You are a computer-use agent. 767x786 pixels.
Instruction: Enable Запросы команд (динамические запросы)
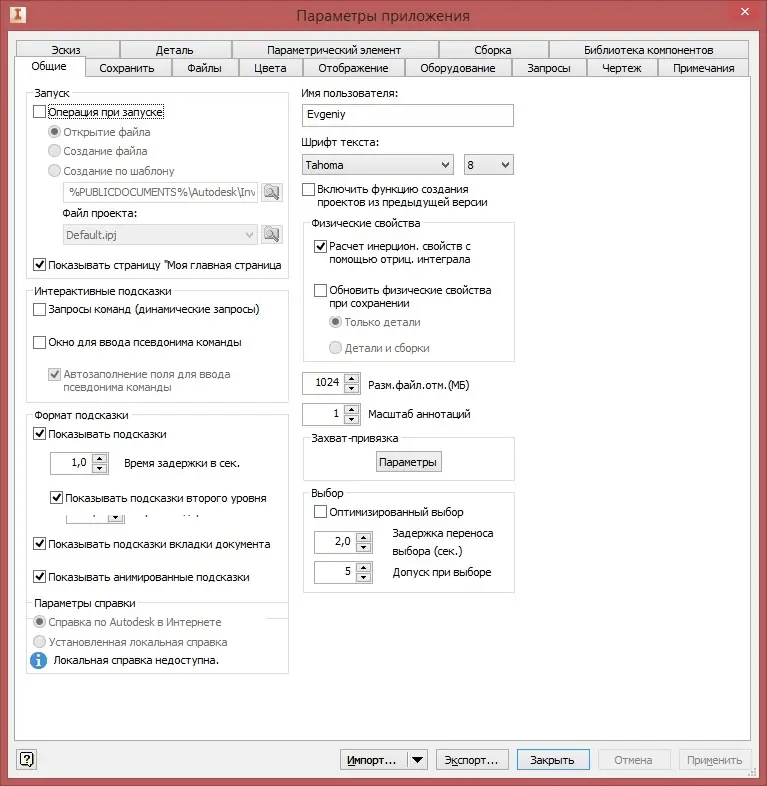(39, 309)
